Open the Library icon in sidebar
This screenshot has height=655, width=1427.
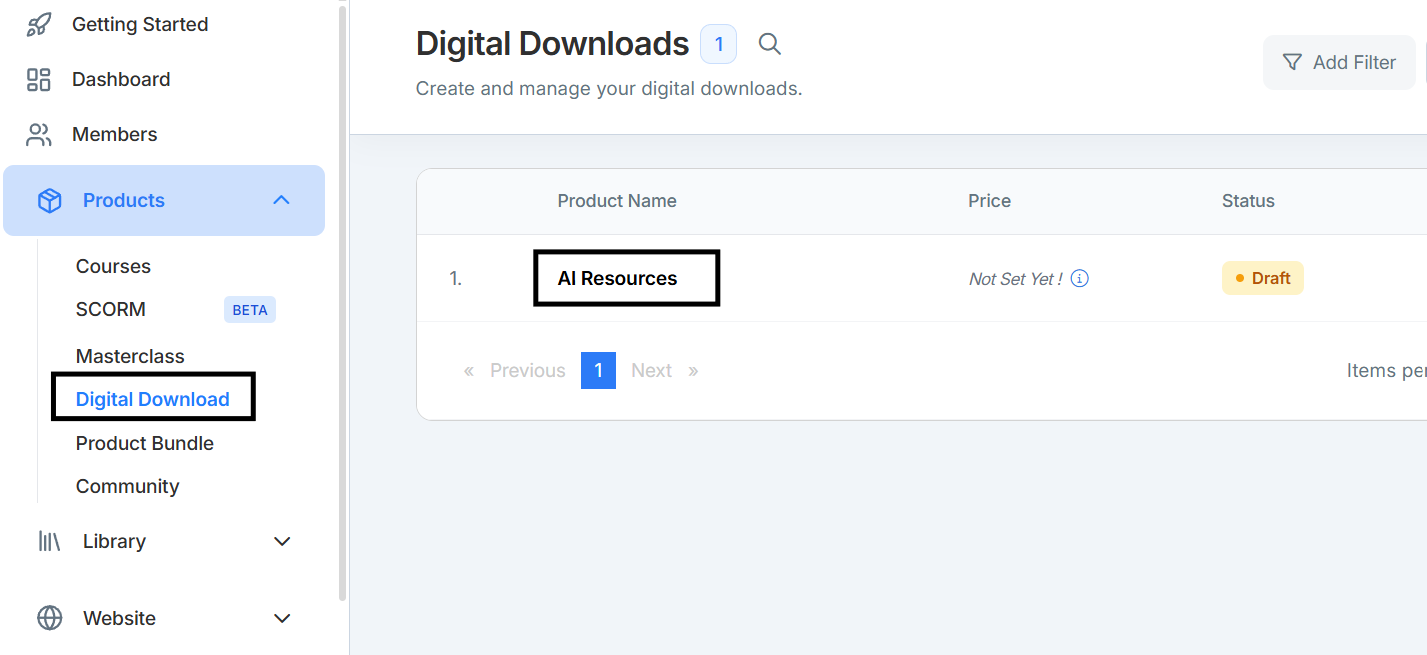[48, 541]
